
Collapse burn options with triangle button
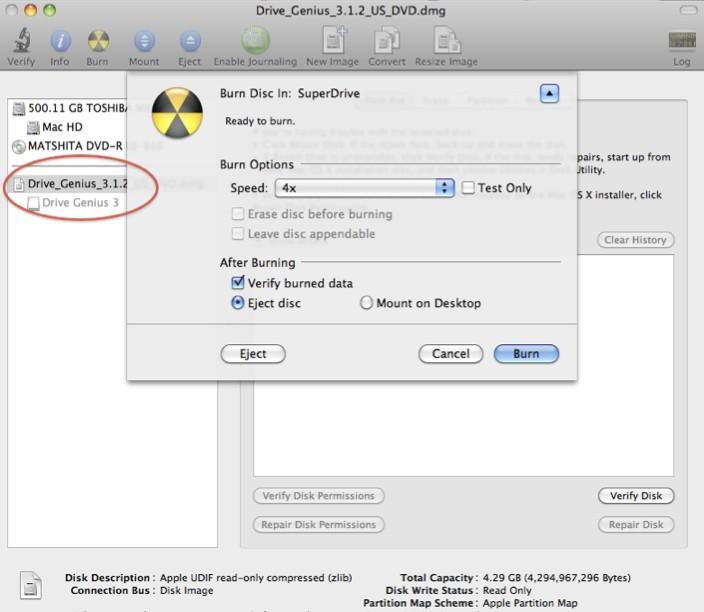549,93
